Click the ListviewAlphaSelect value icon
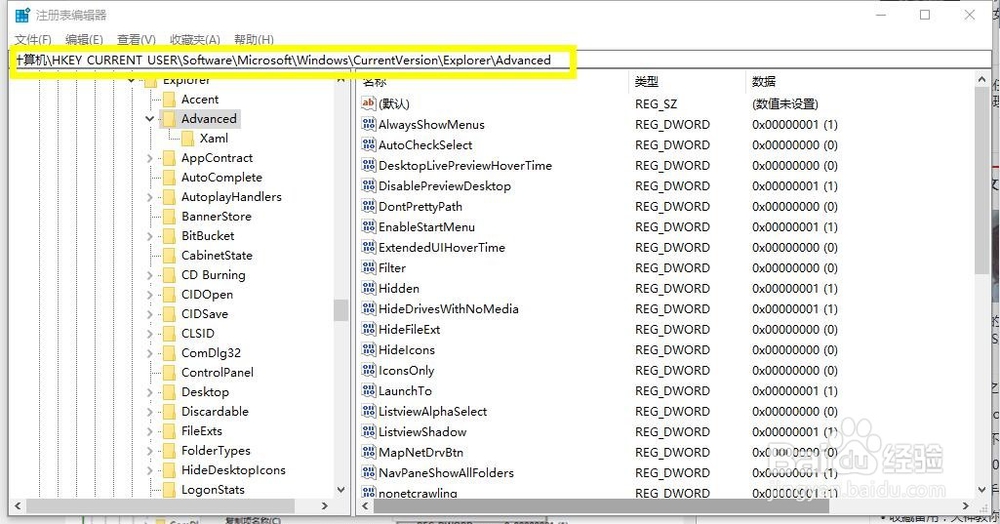The width and height of the screenshot is (1000, 524). coord(369,411)
